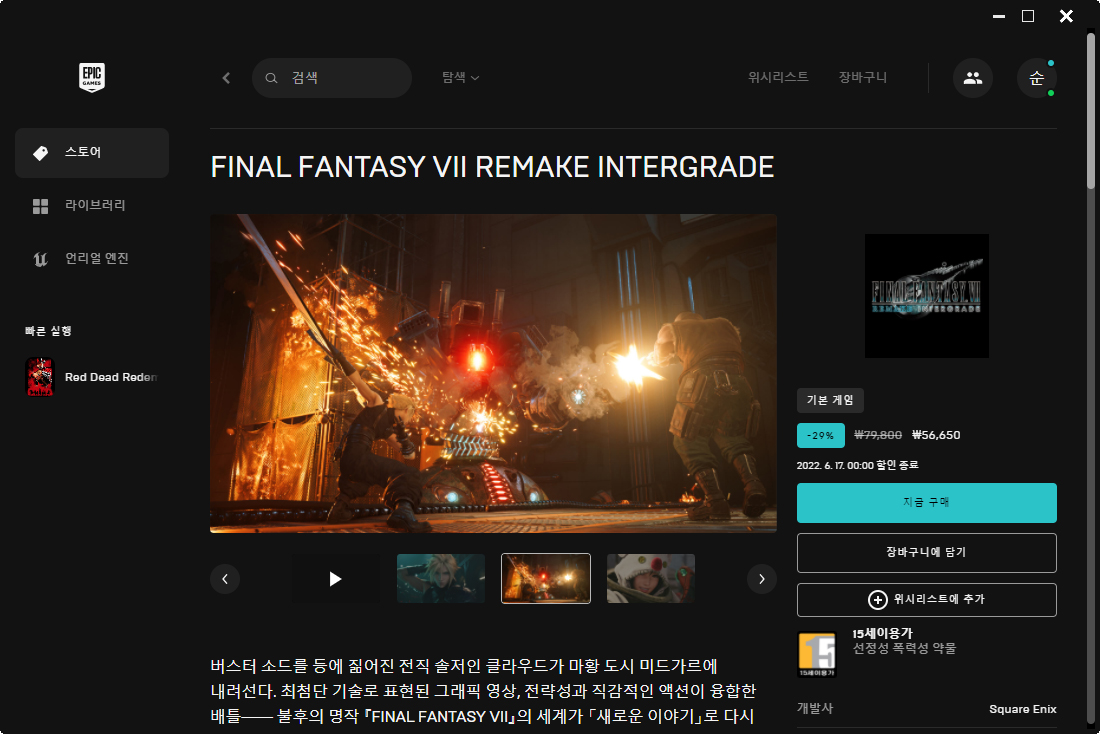Click the game title heading

492,167
